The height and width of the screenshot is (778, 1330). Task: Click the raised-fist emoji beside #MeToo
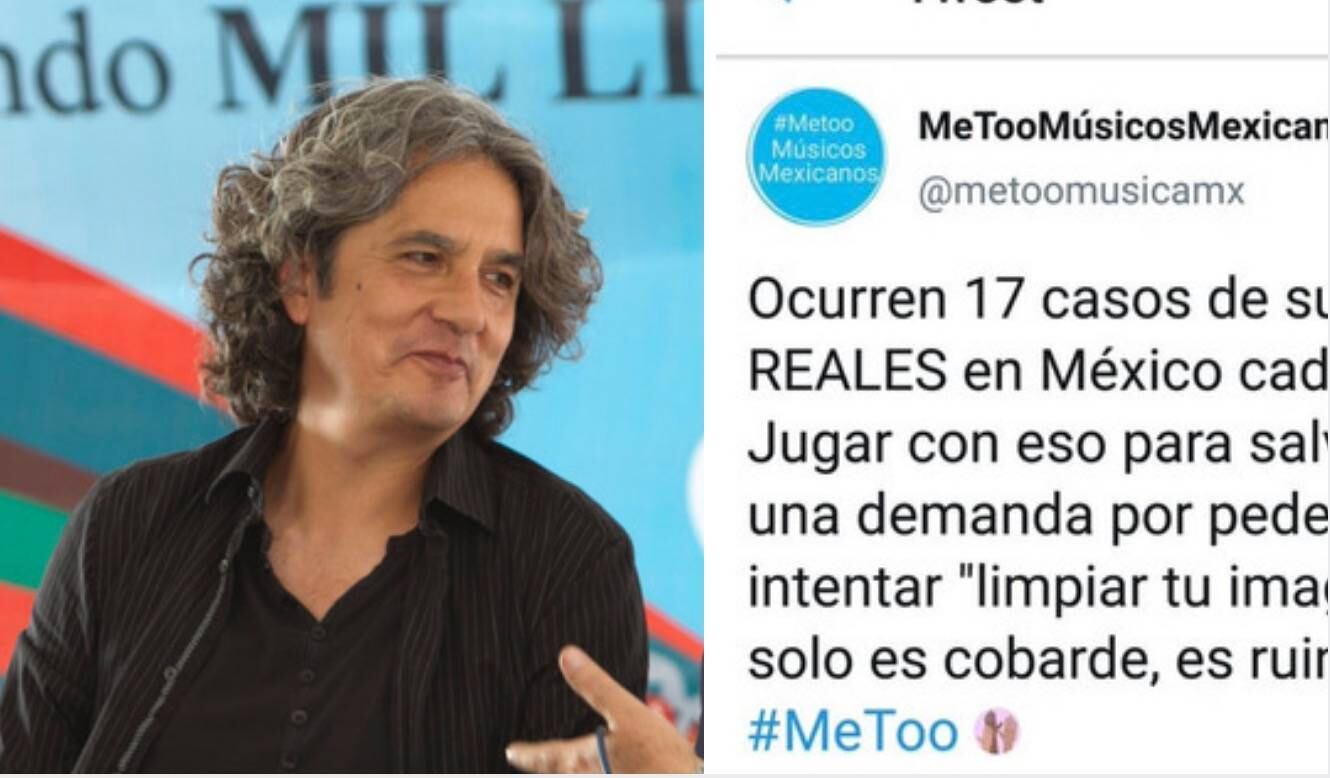[997, 732]
